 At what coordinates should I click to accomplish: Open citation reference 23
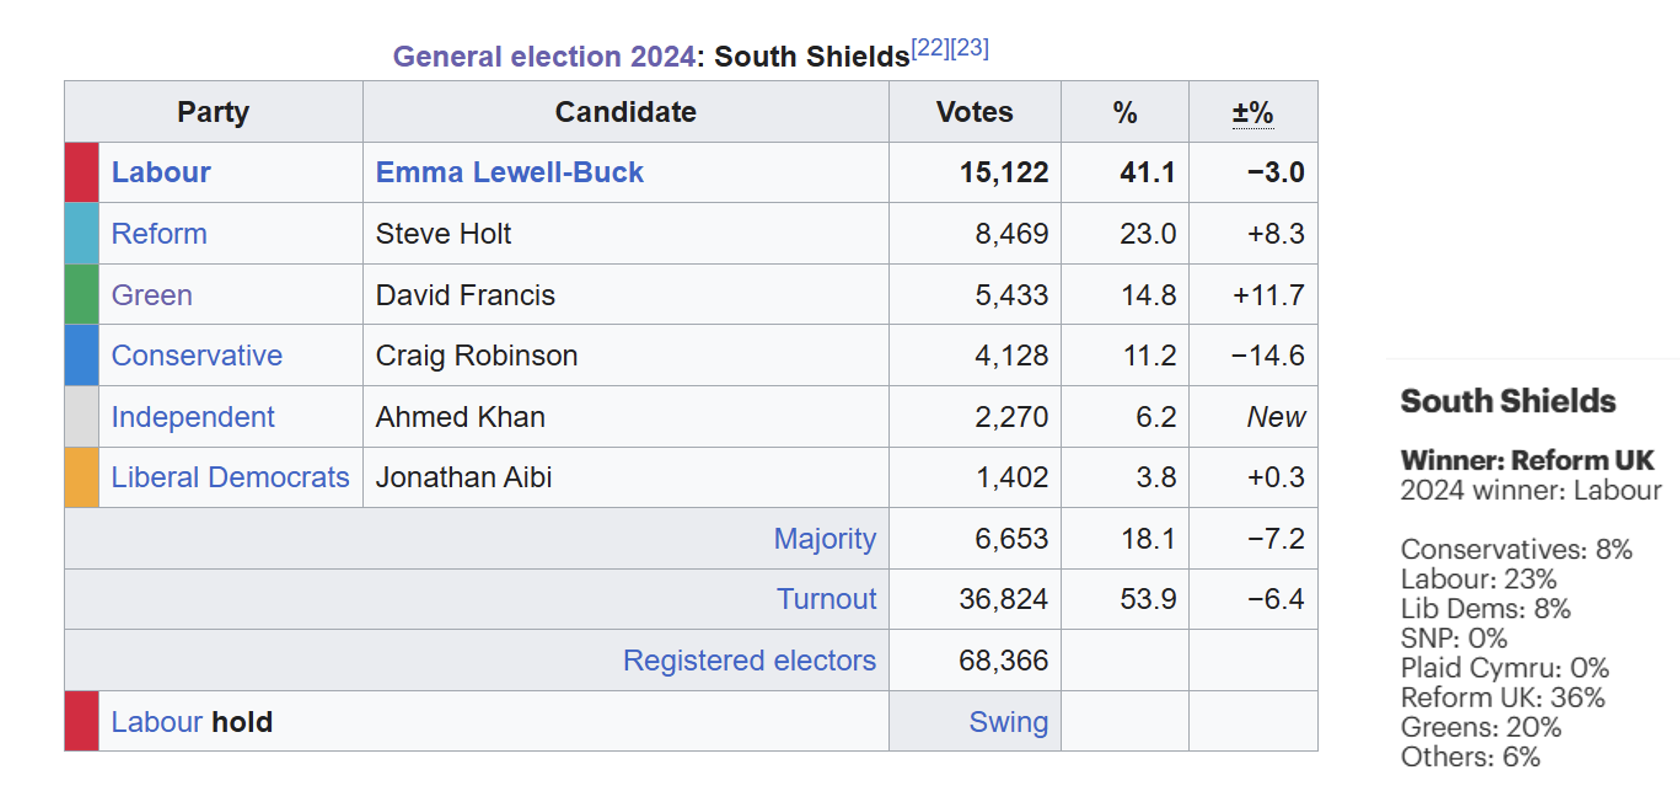(969, 48)
